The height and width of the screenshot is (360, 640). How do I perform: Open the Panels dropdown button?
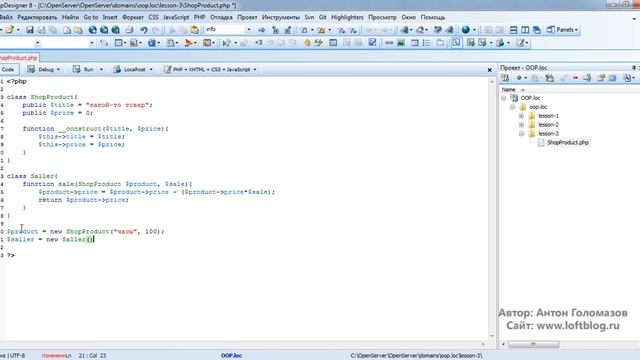pyautogui.click(x=562, y=30)
